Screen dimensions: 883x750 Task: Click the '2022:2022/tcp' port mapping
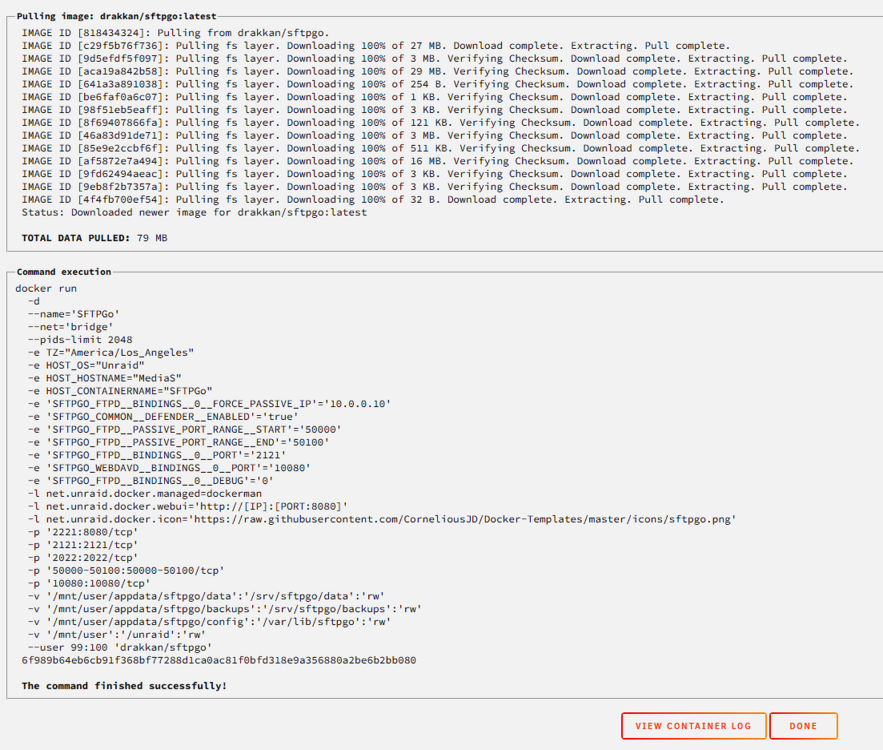tap(83, 558)
